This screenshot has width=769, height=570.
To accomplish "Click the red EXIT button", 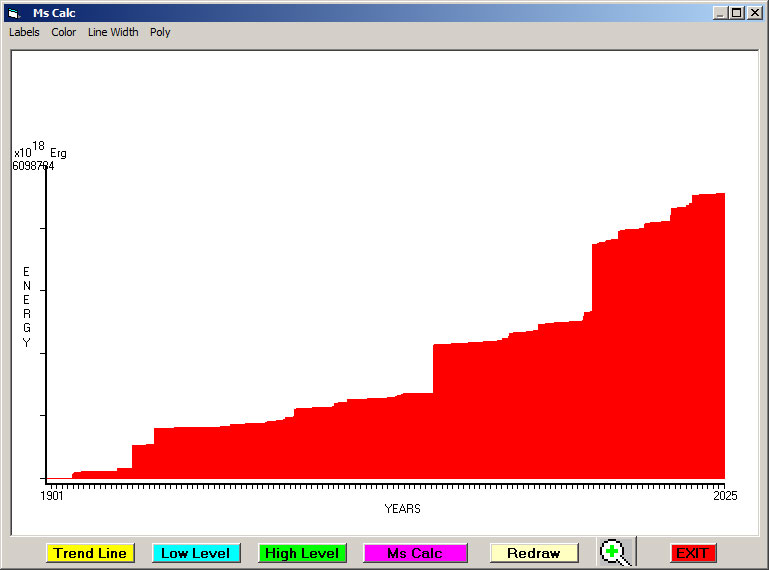I will click(x=692, y=553).
